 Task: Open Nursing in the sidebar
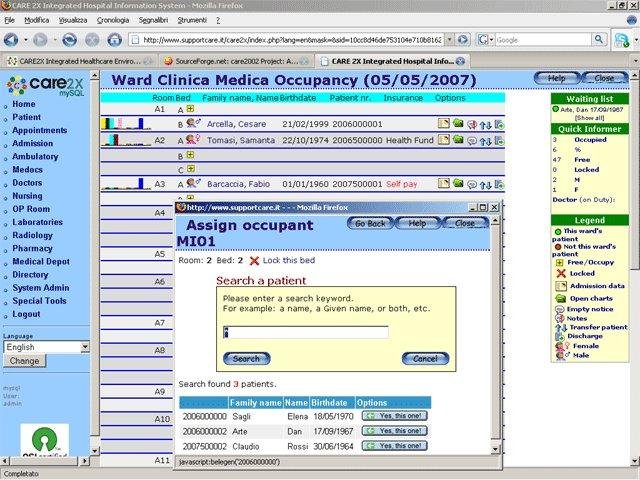(x=27, y=196)
